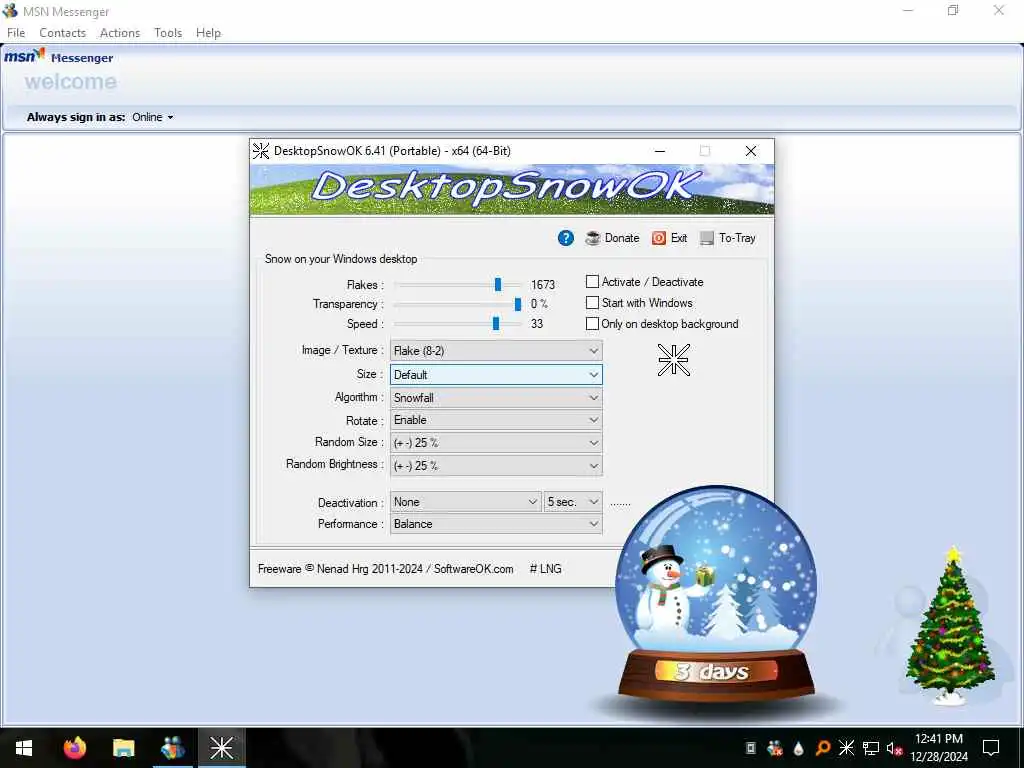
Task: Click the MSN butterfly logo
Action: (24, 56)
